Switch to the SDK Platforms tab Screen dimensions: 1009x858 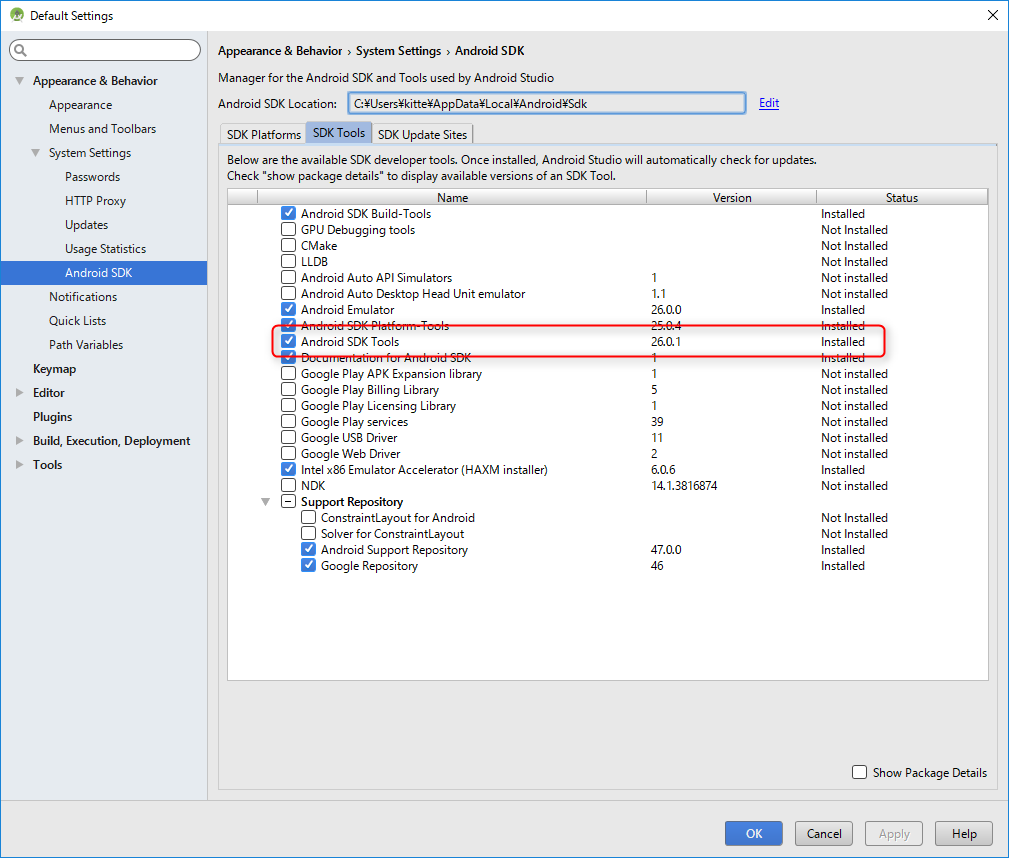[x=263, y=134]
